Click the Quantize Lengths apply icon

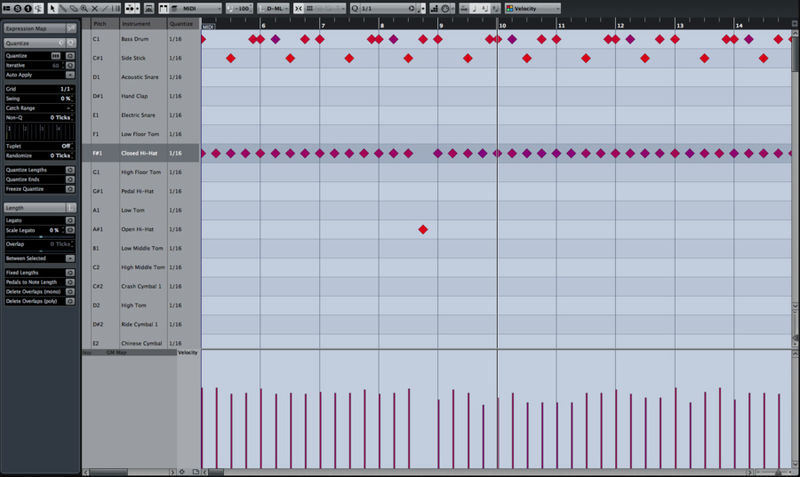click(70, 170)
